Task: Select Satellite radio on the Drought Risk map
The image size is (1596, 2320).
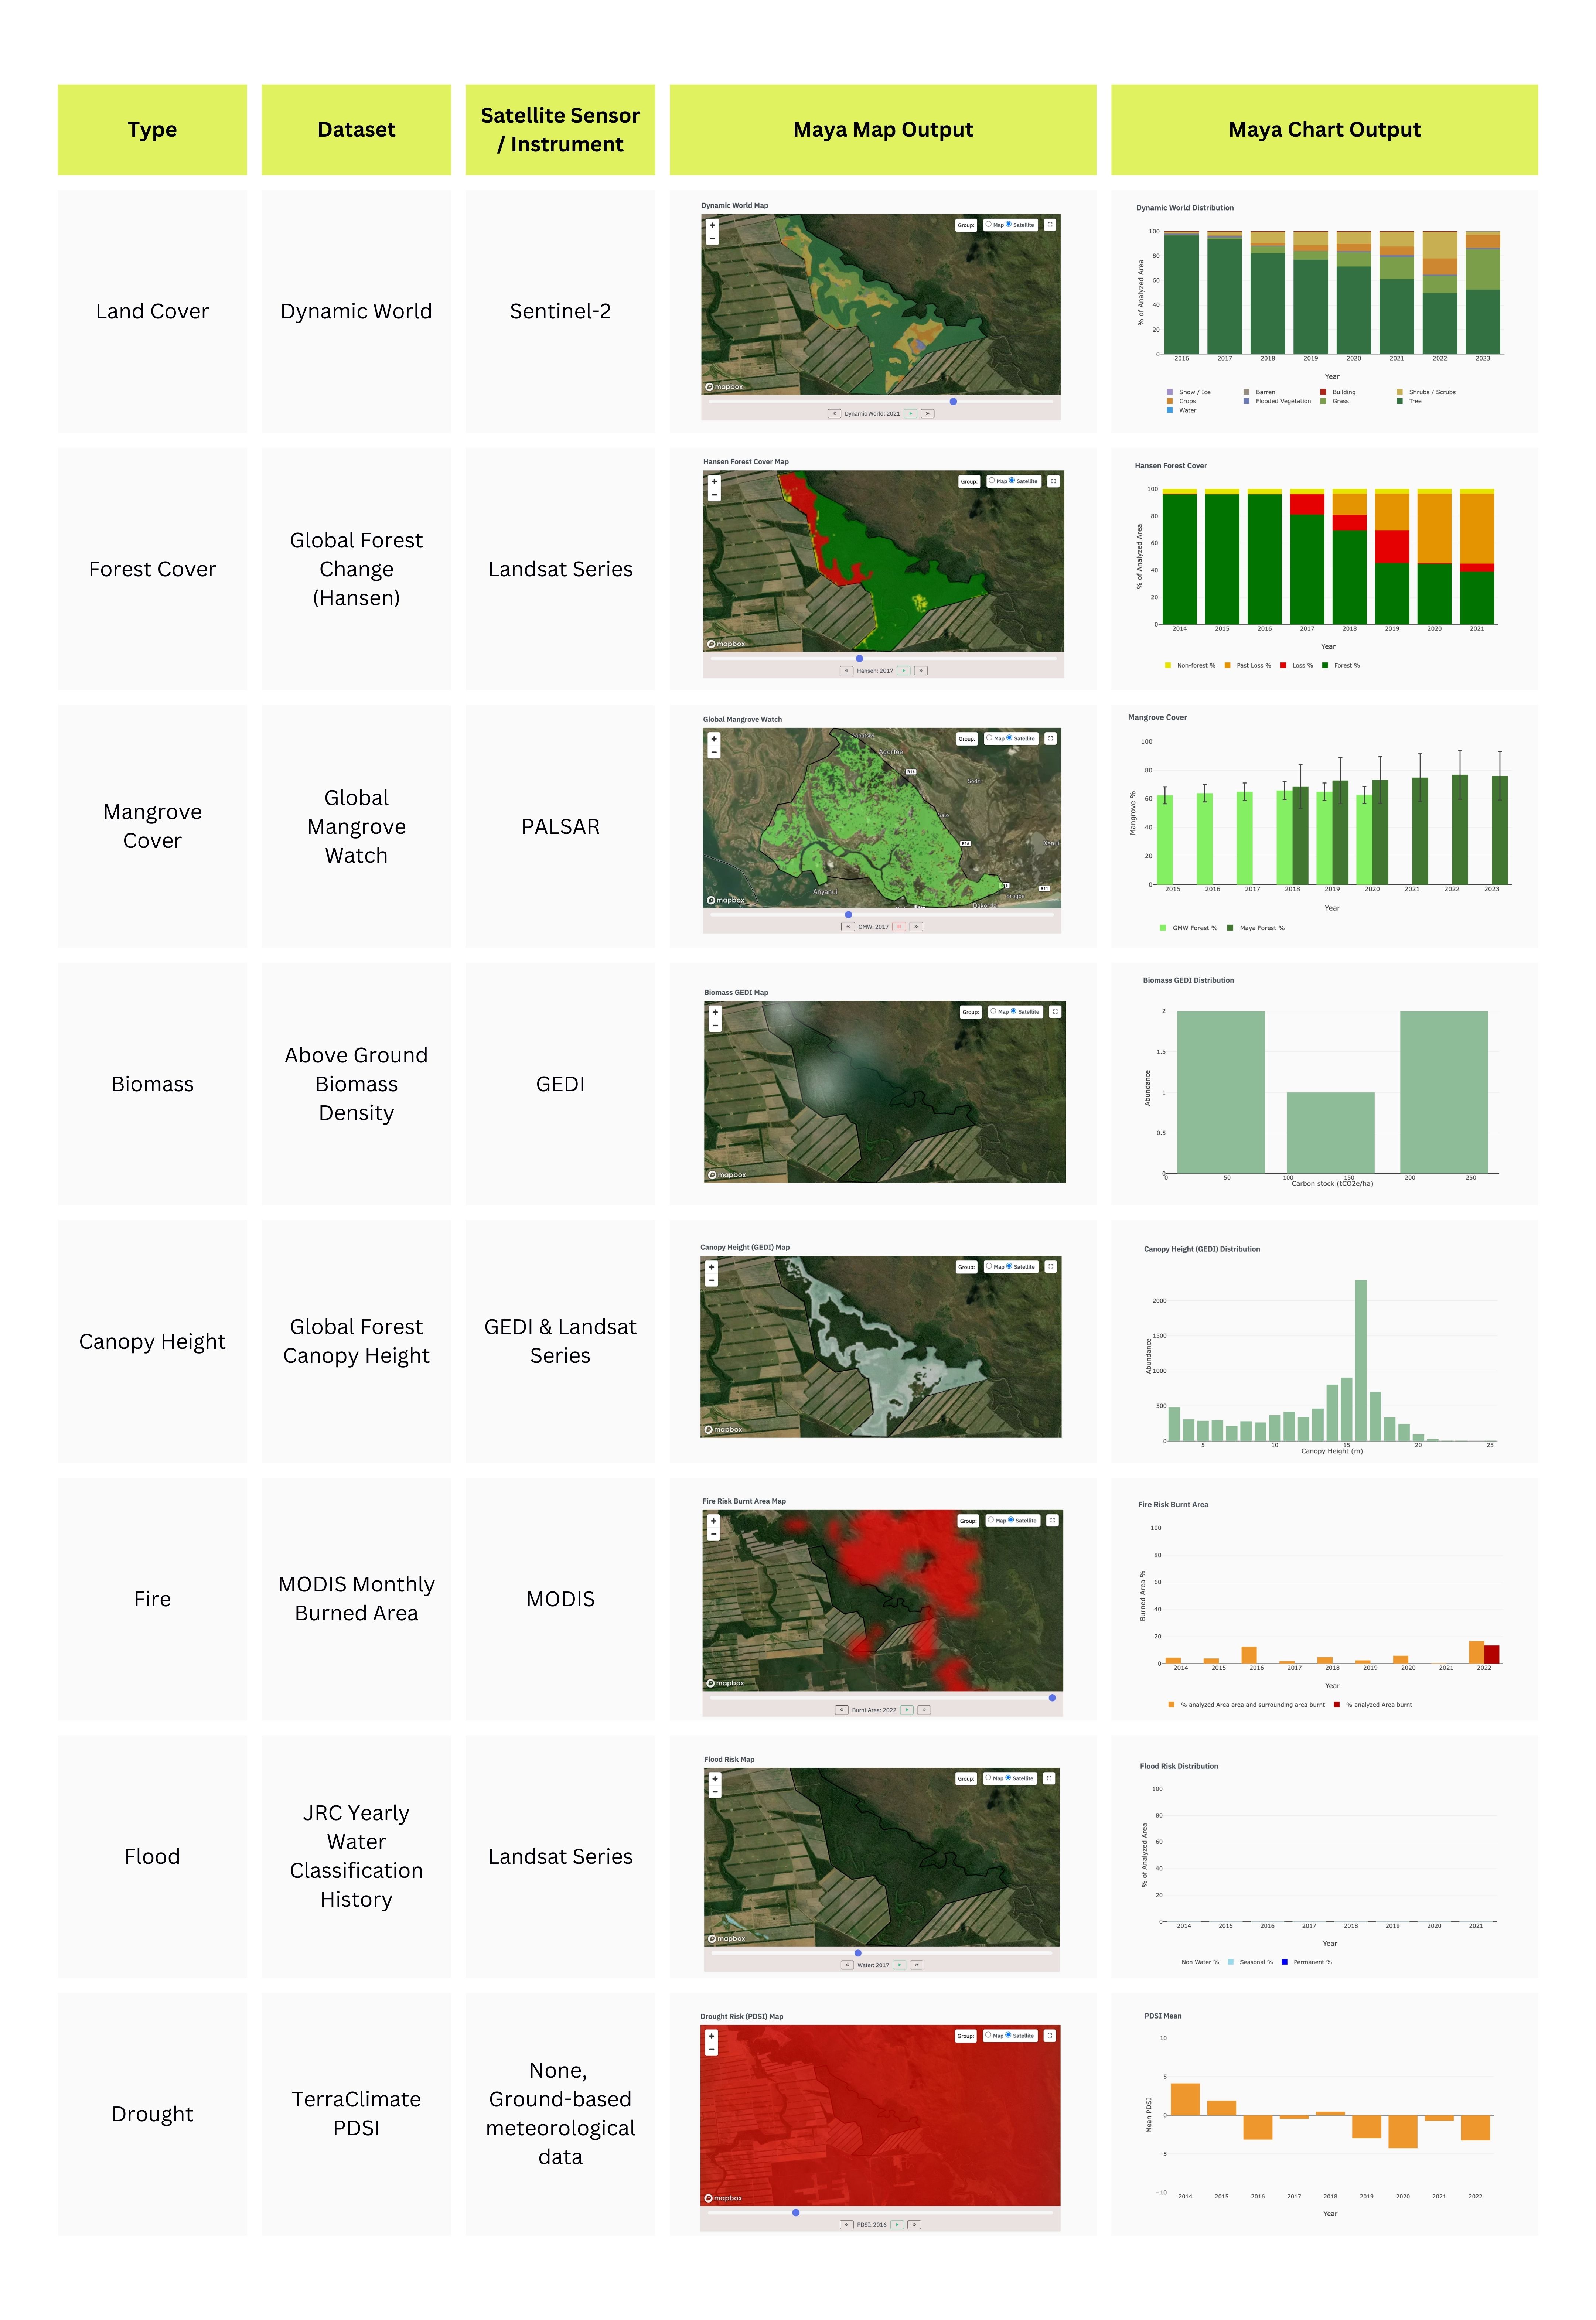Action: pyautogui.click(x=1008, y=2035)
